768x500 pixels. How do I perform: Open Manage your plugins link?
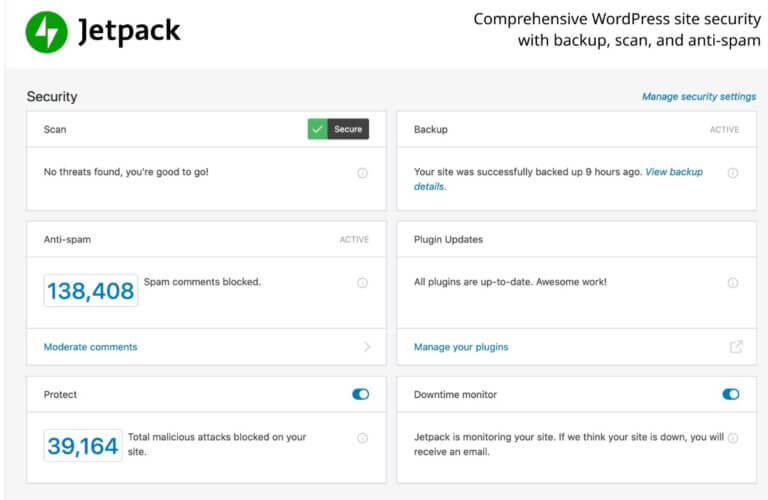[x=461, y=347]
